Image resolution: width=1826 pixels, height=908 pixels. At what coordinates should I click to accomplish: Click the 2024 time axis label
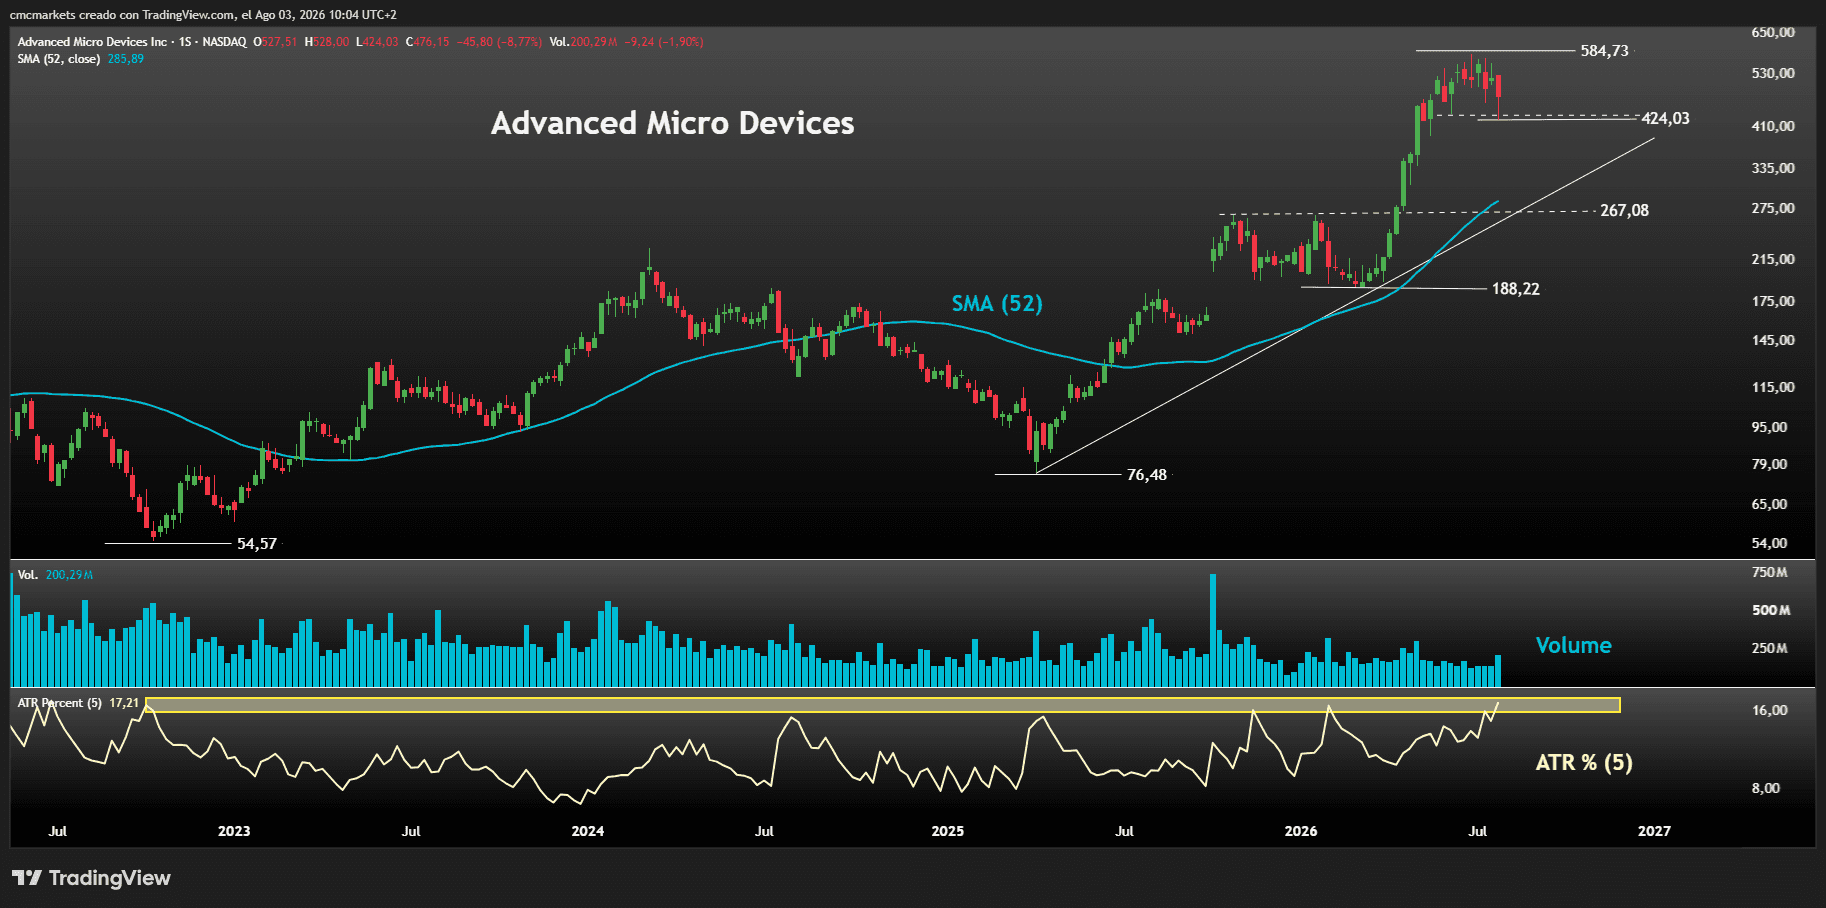pos(588,832)
